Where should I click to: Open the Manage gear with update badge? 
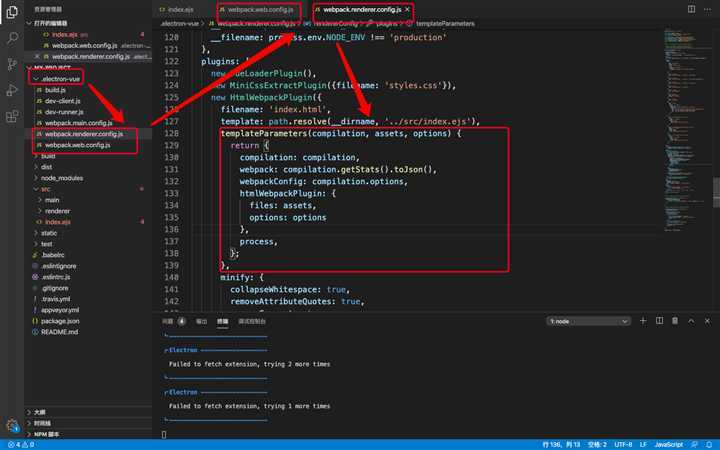pyautogui.click(x=12, y=425)
